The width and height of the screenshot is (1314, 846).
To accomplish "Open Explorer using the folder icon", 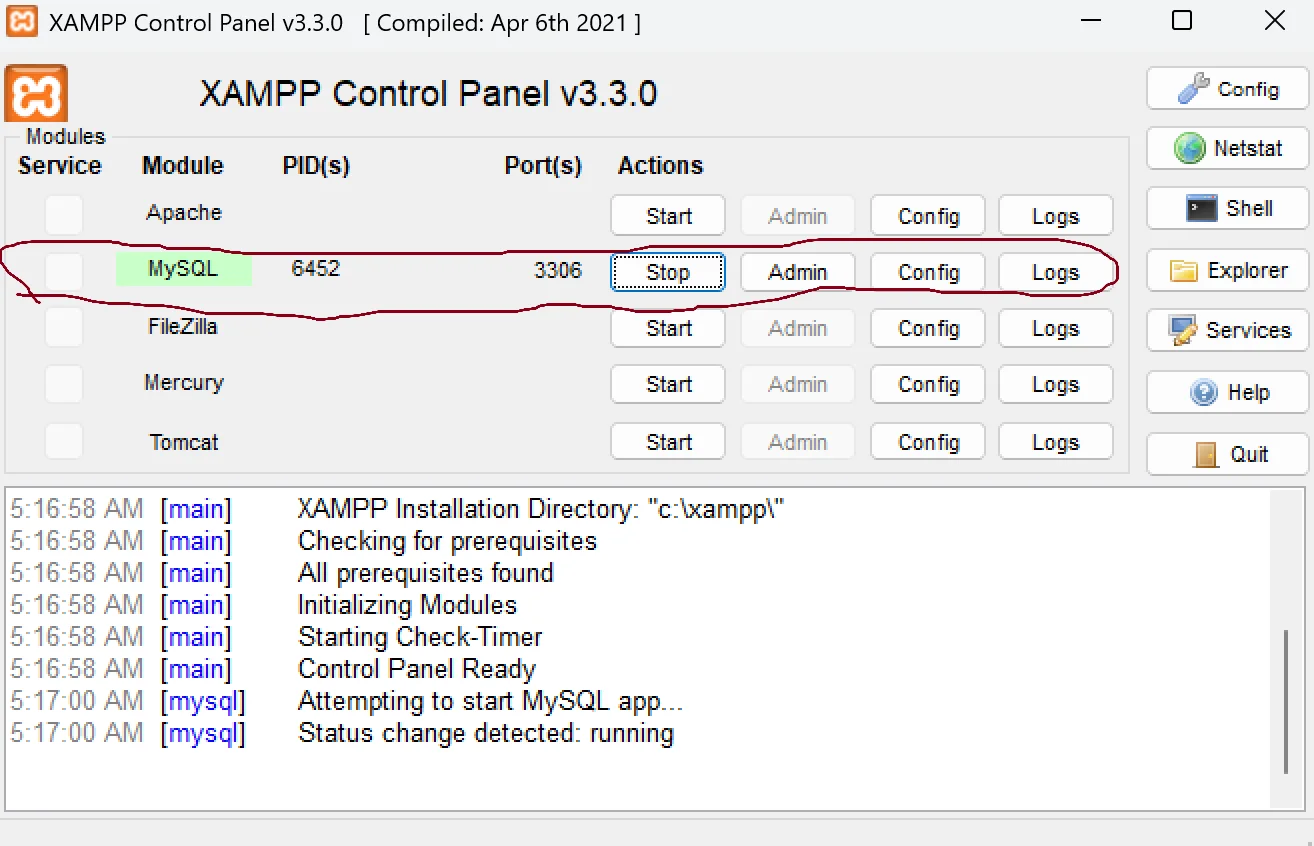I will (x=1184, y=271).
